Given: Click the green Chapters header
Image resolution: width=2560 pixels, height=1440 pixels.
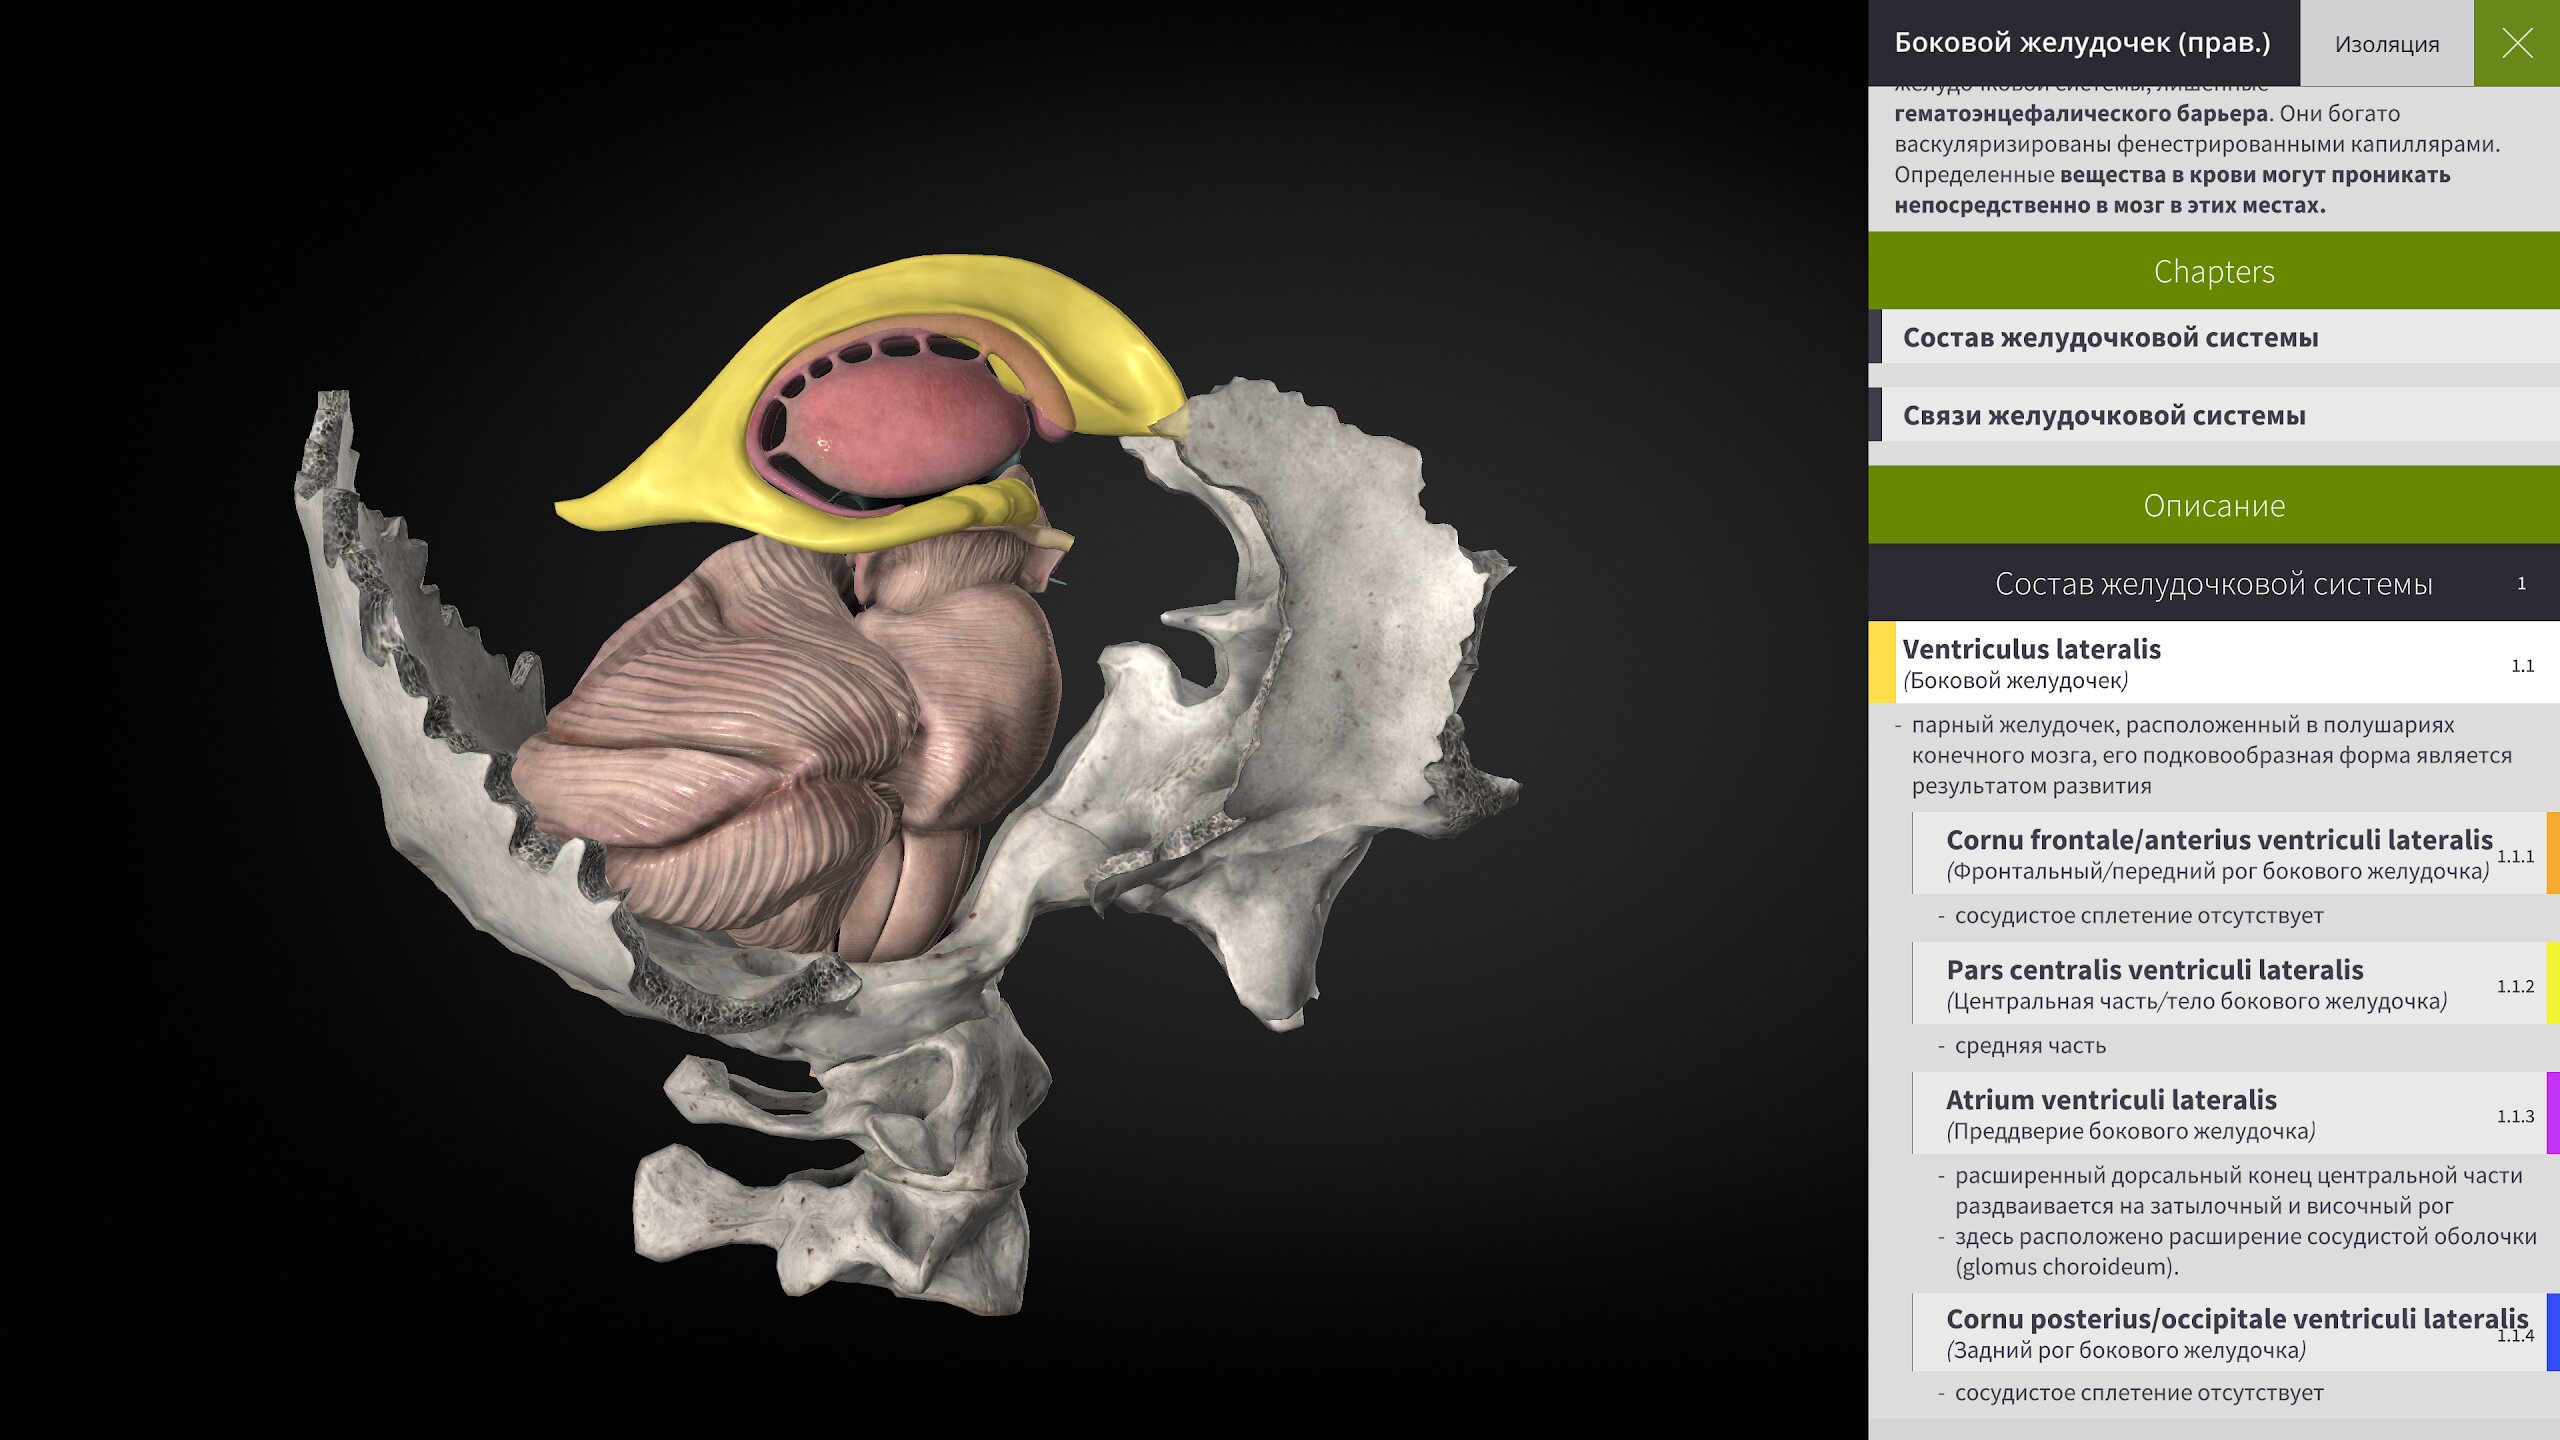Looking at the screenshot, I should tap(2213, 271).
